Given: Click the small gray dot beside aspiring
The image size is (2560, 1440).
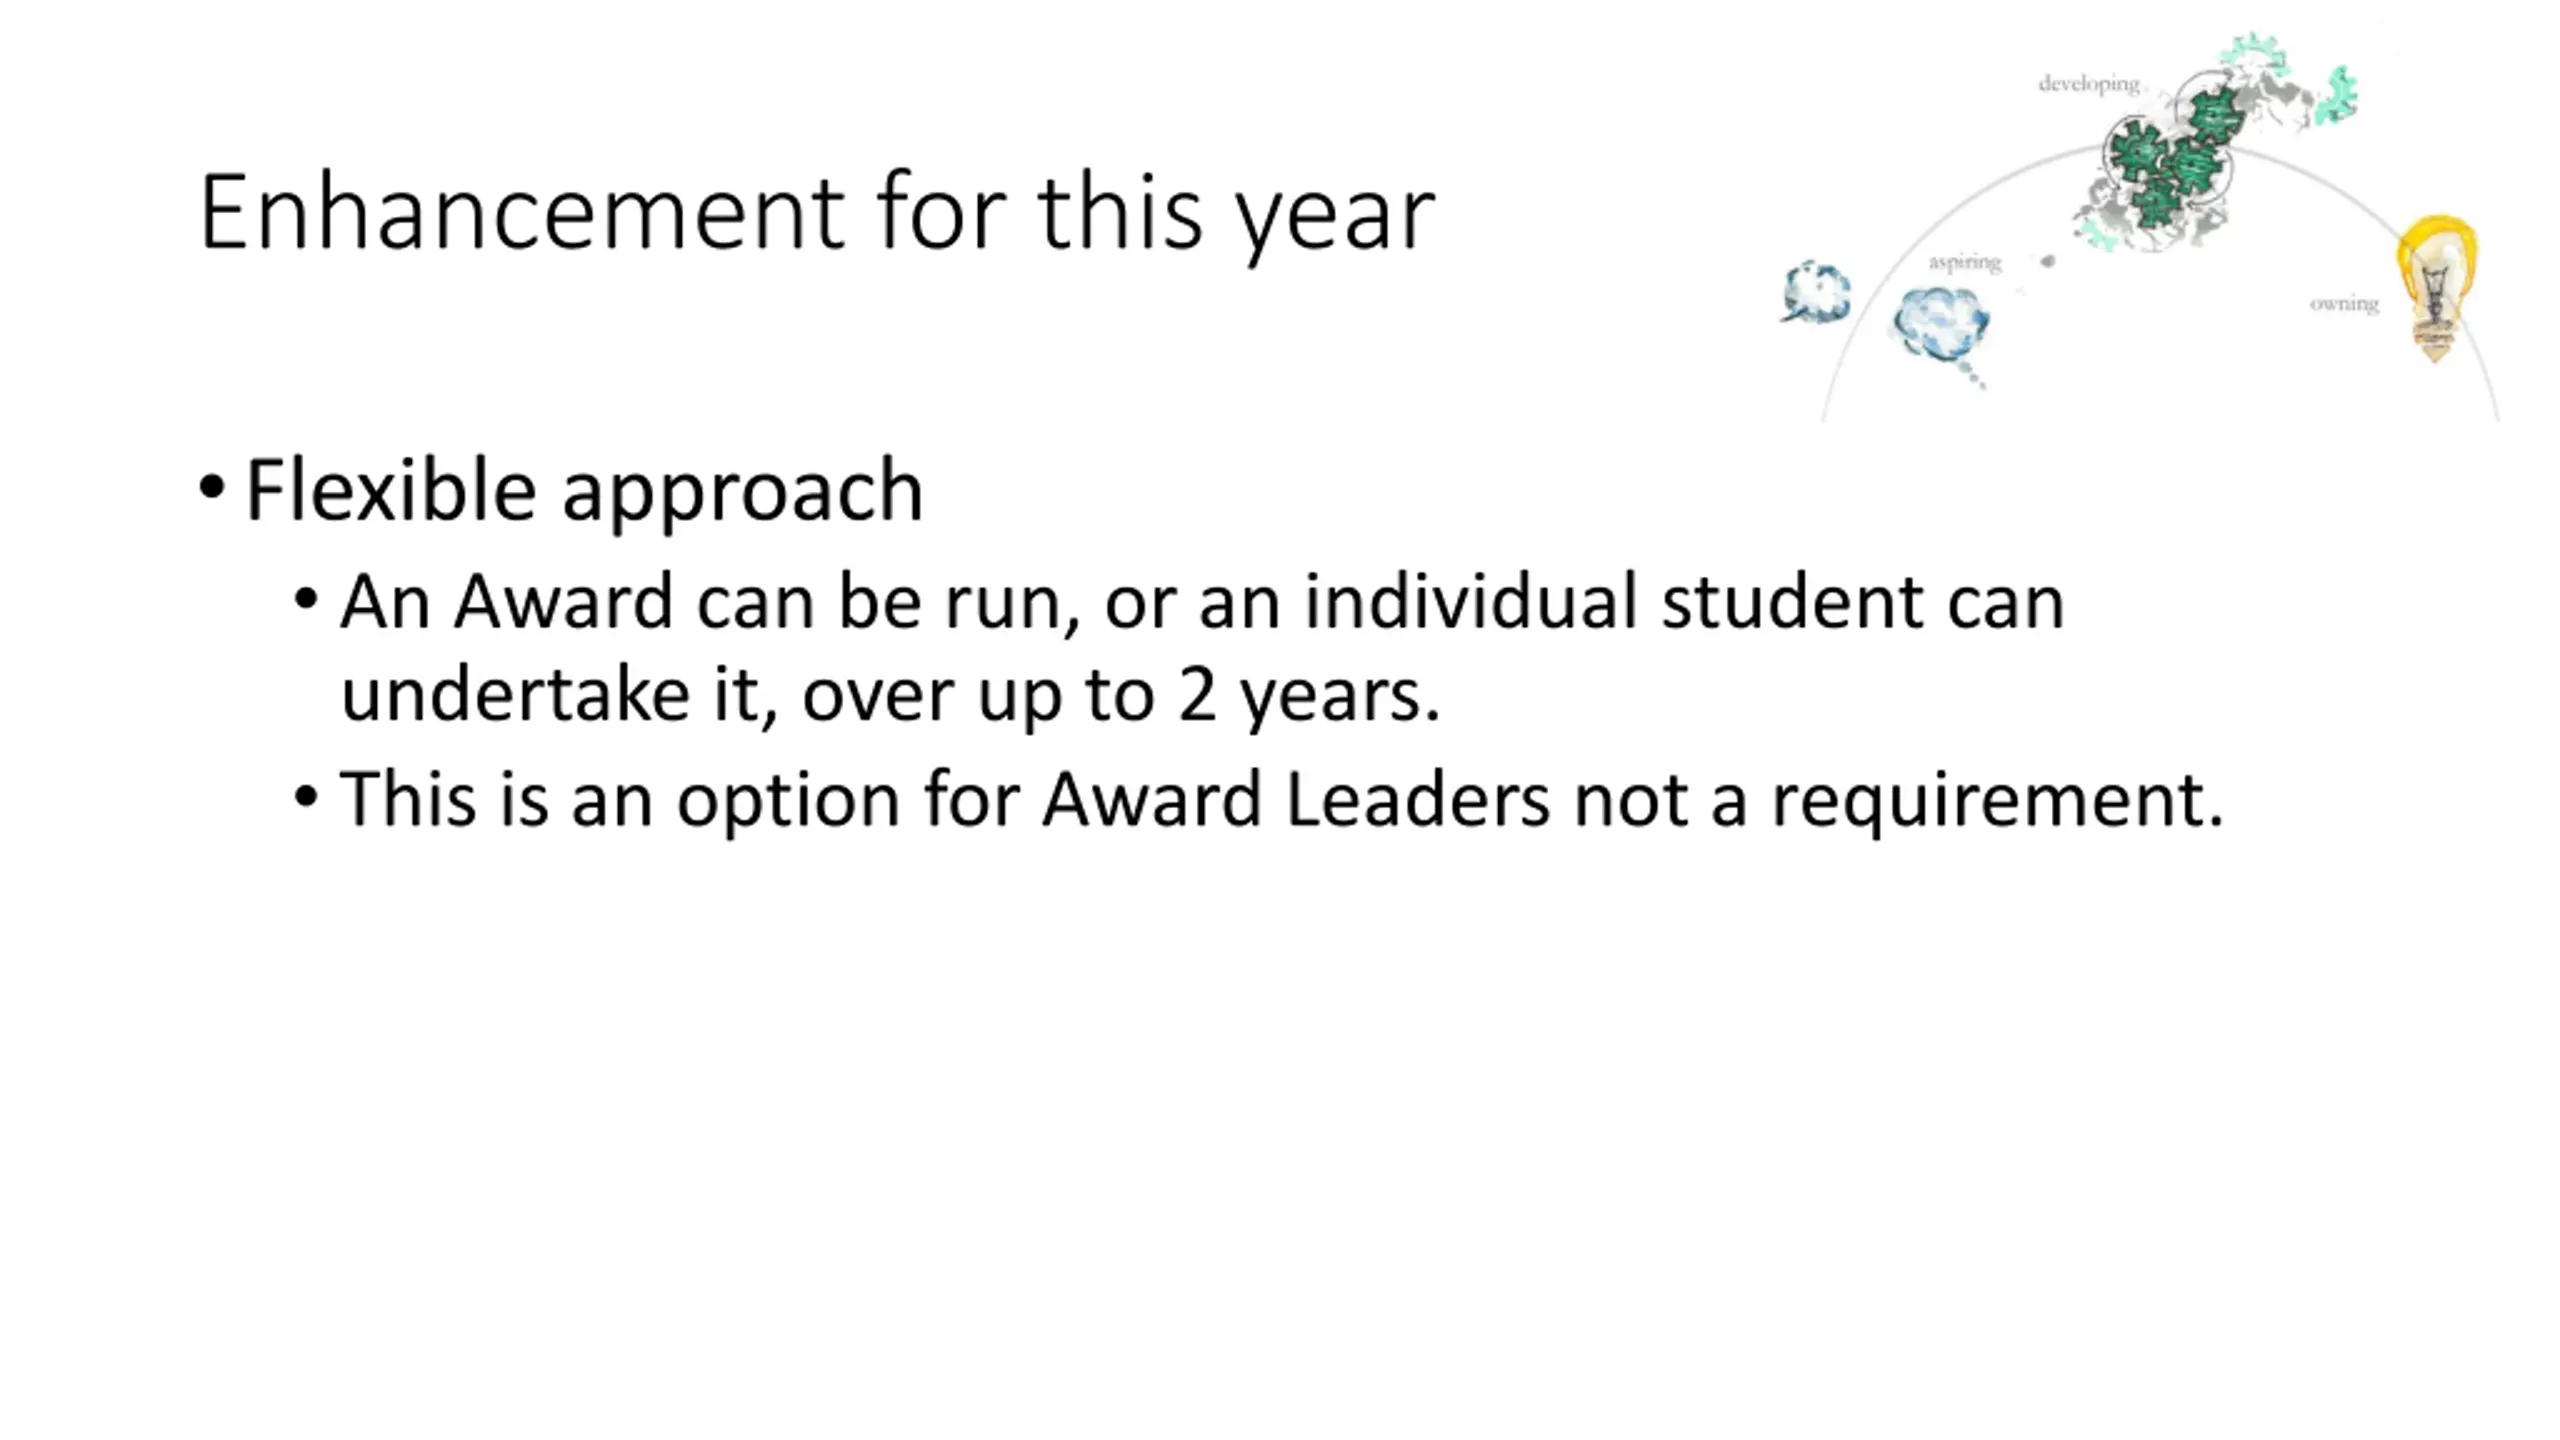Looking at the screenshot, I should pyautogui.click(x=2047, y=262).
